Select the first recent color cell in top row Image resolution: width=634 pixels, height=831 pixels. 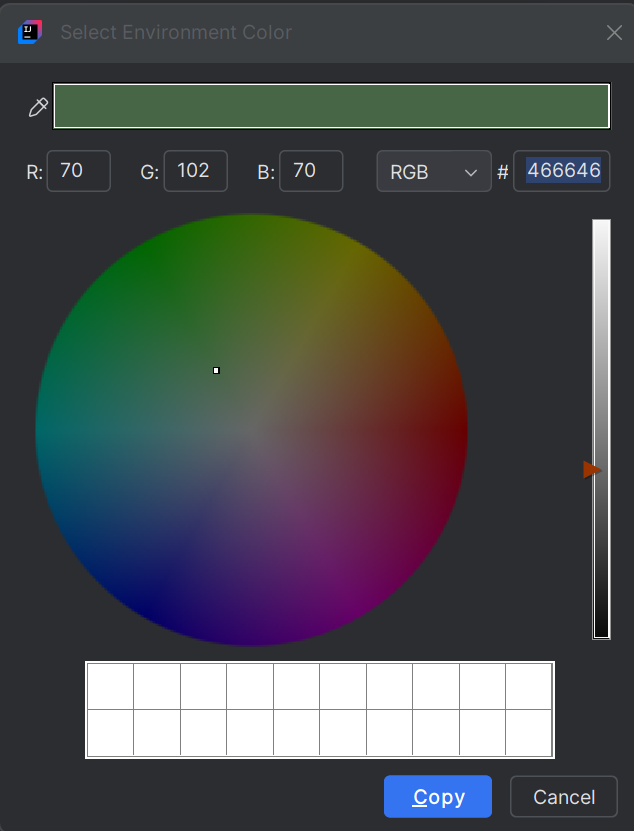(x=110, y=686)
